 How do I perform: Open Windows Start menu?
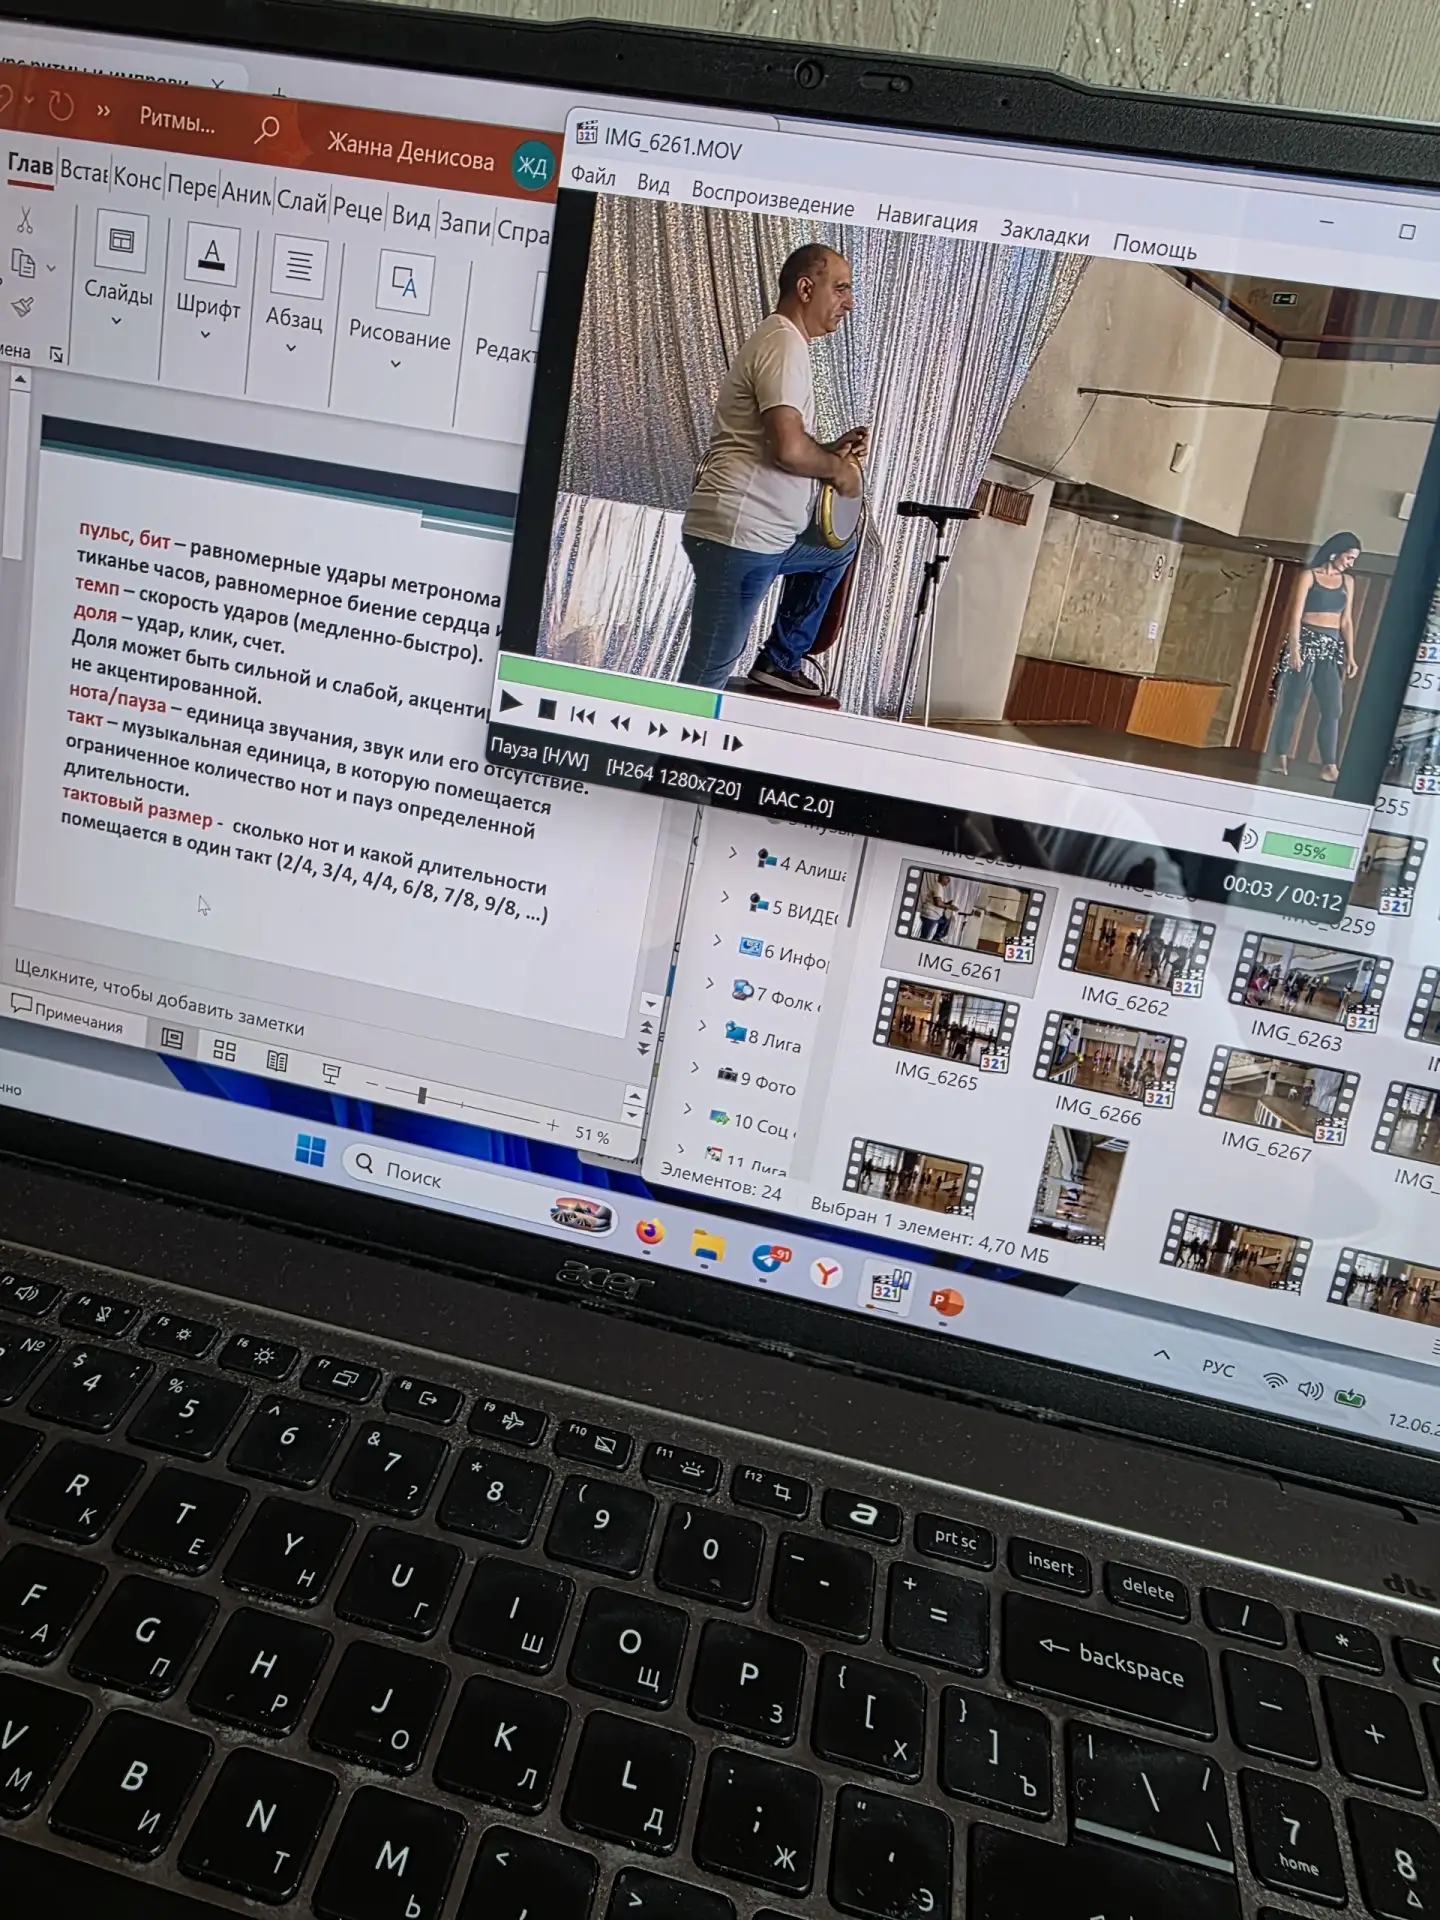coord(311,1151)
